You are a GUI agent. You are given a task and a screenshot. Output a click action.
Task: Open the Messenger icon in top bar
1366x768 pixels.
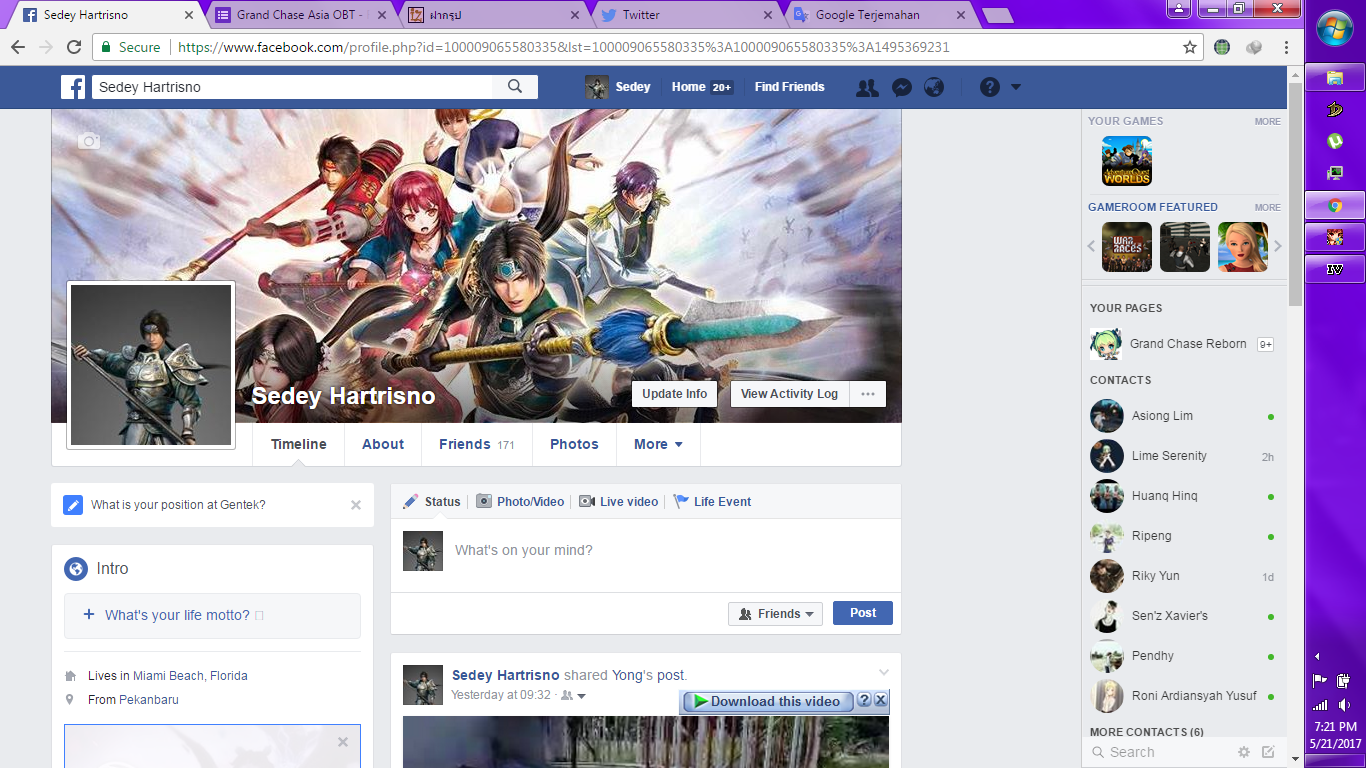pos(901,87)
